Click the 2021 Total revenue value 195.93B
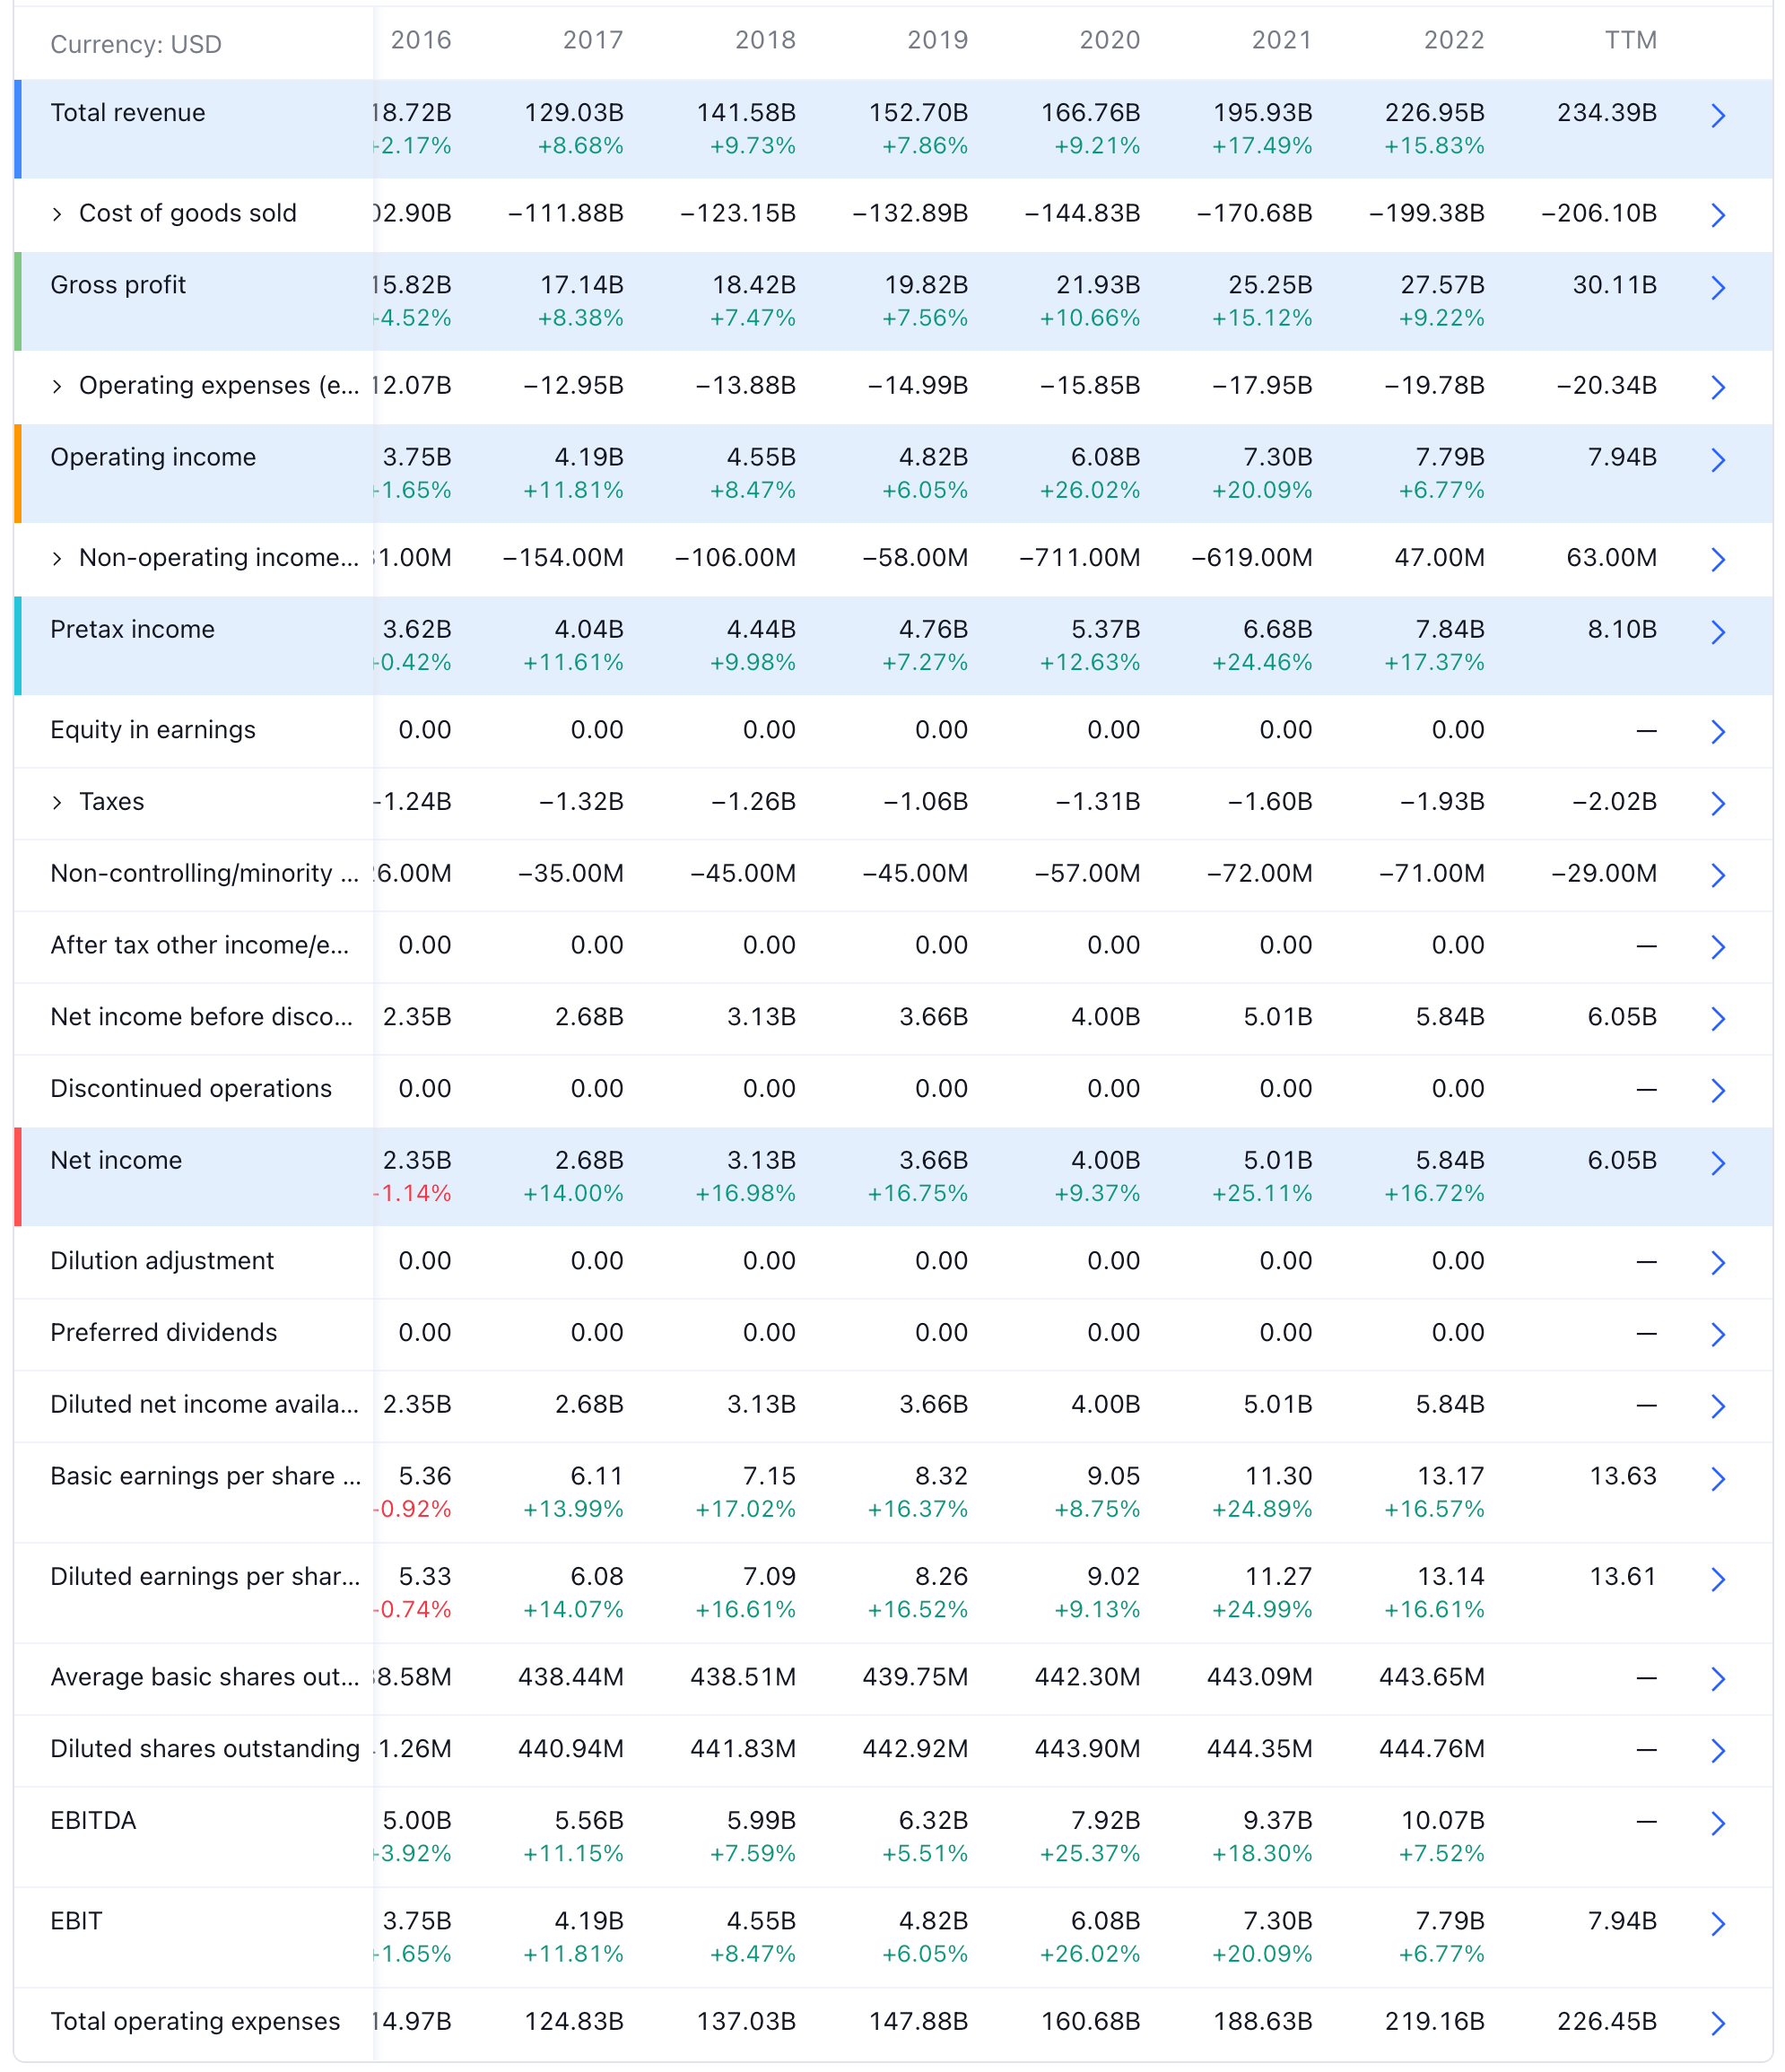This screenshot has width=1785, height=2072. [1262, 113]
